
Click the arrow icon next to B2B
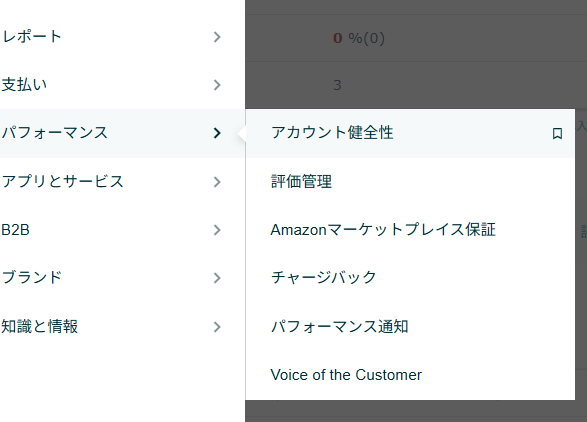tap(217, 230)
